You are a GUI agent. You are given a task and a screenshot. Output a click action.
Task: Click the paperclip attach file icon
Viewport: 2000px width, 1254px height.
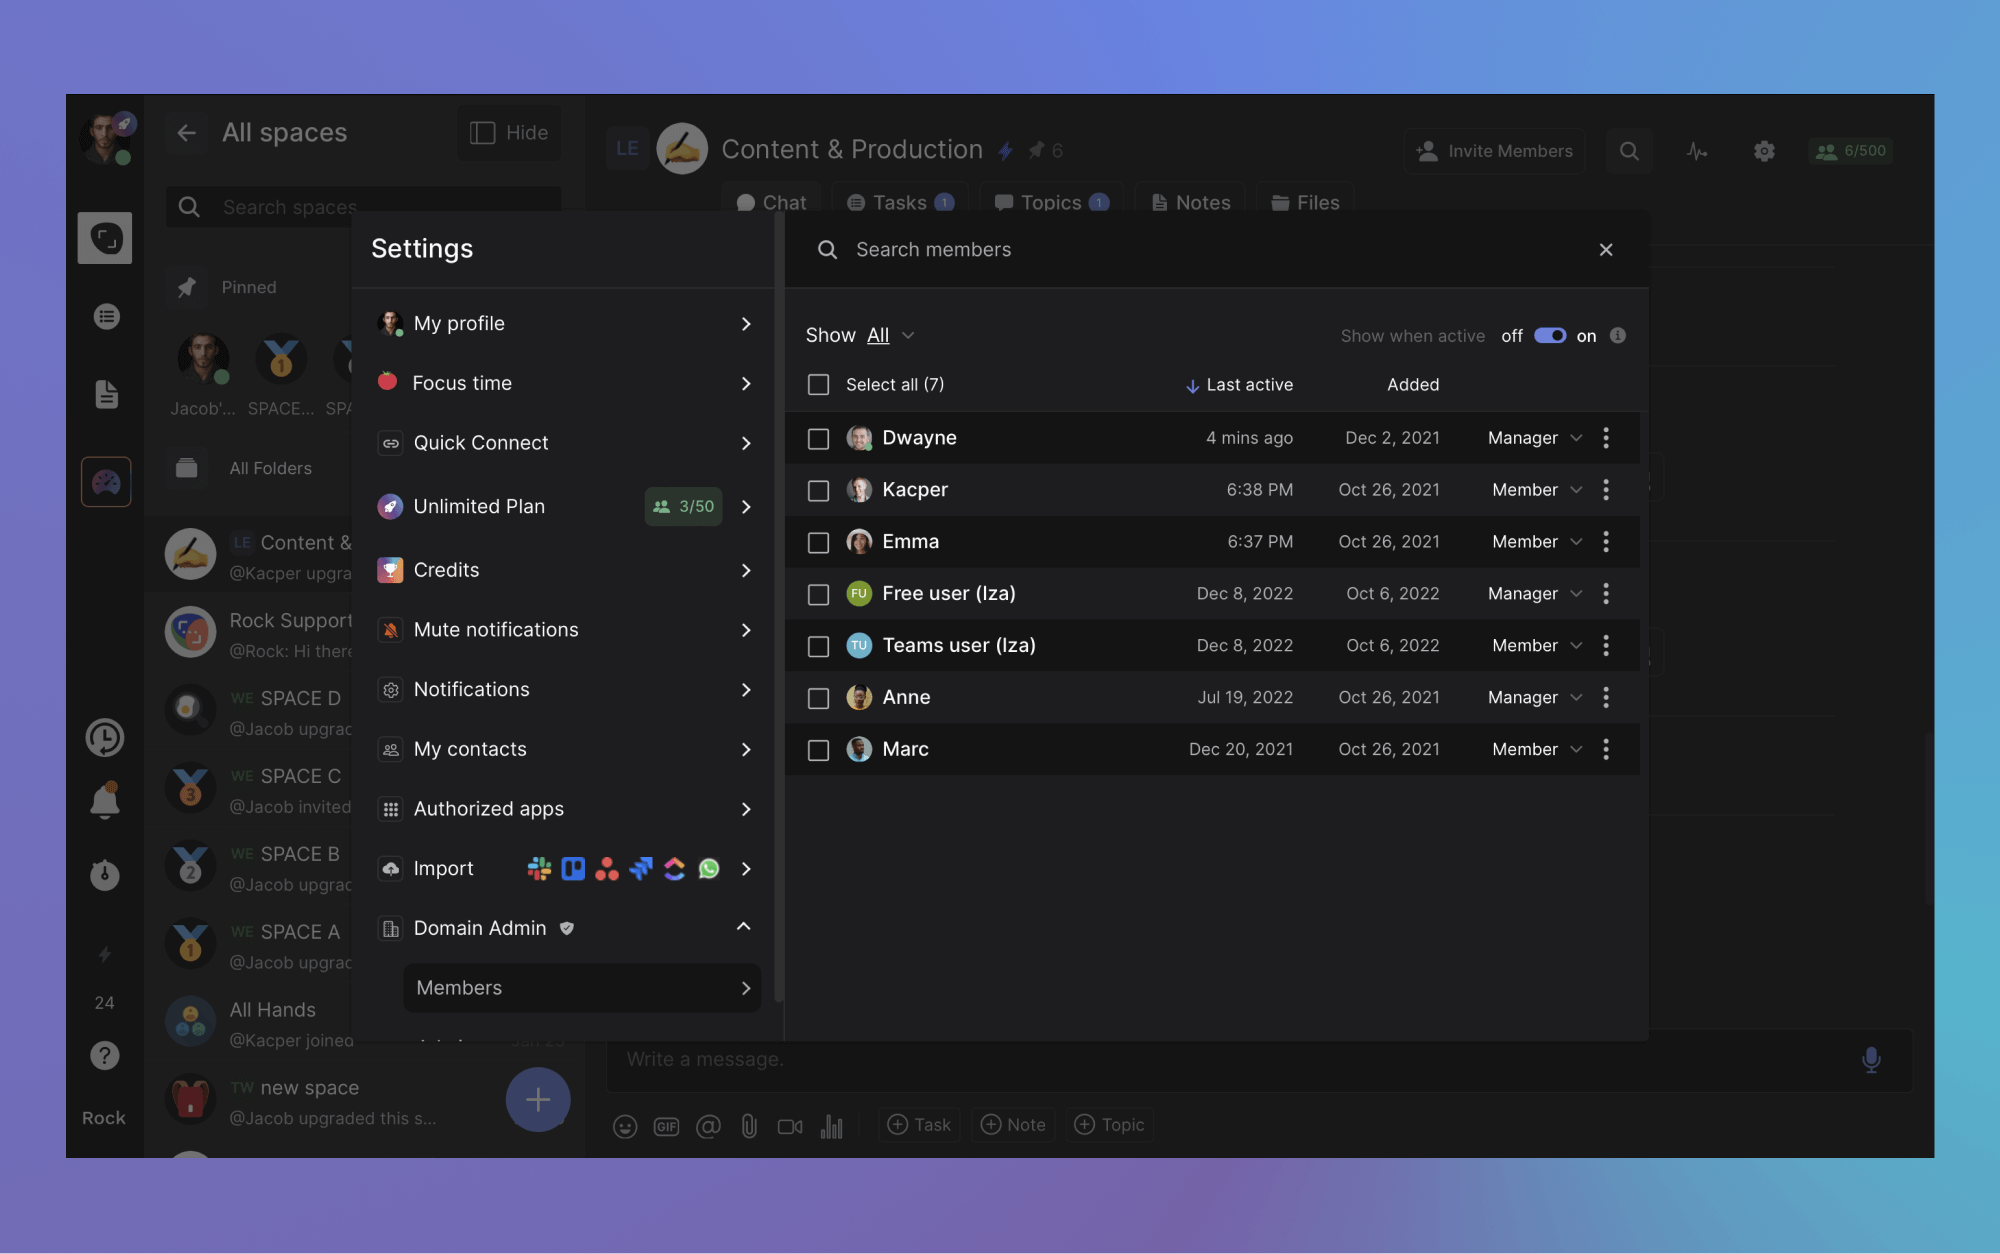[749, 1126]
